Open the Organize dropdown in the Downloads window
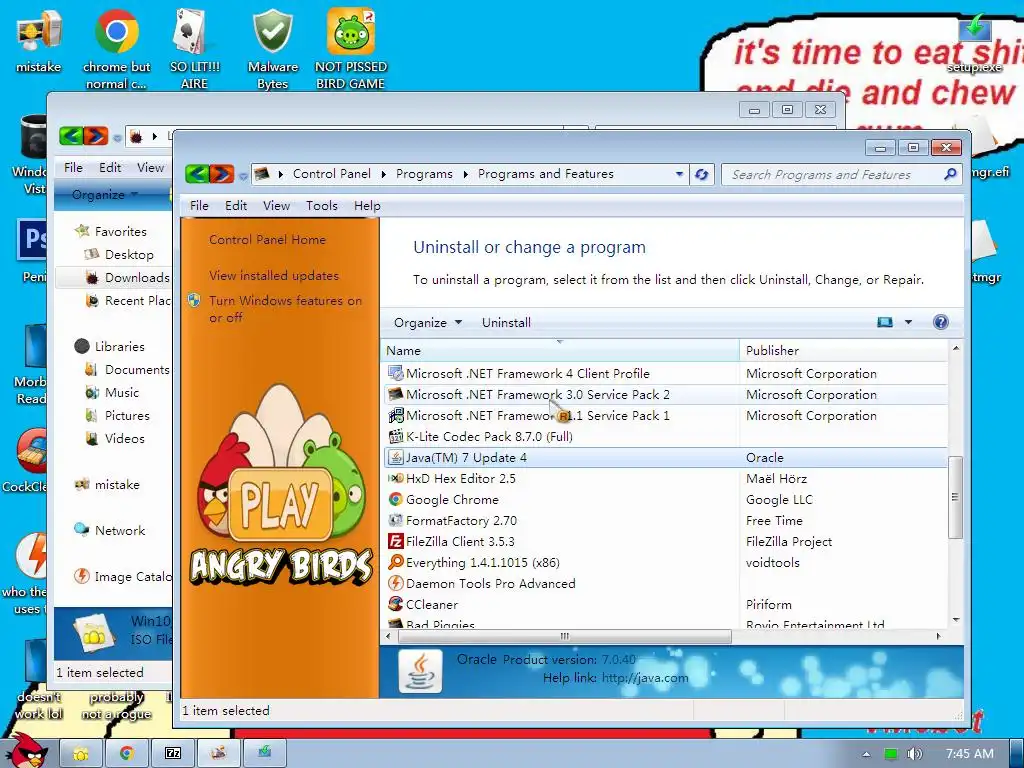This screenshot has width=1024, height=768. pos(104,195)
